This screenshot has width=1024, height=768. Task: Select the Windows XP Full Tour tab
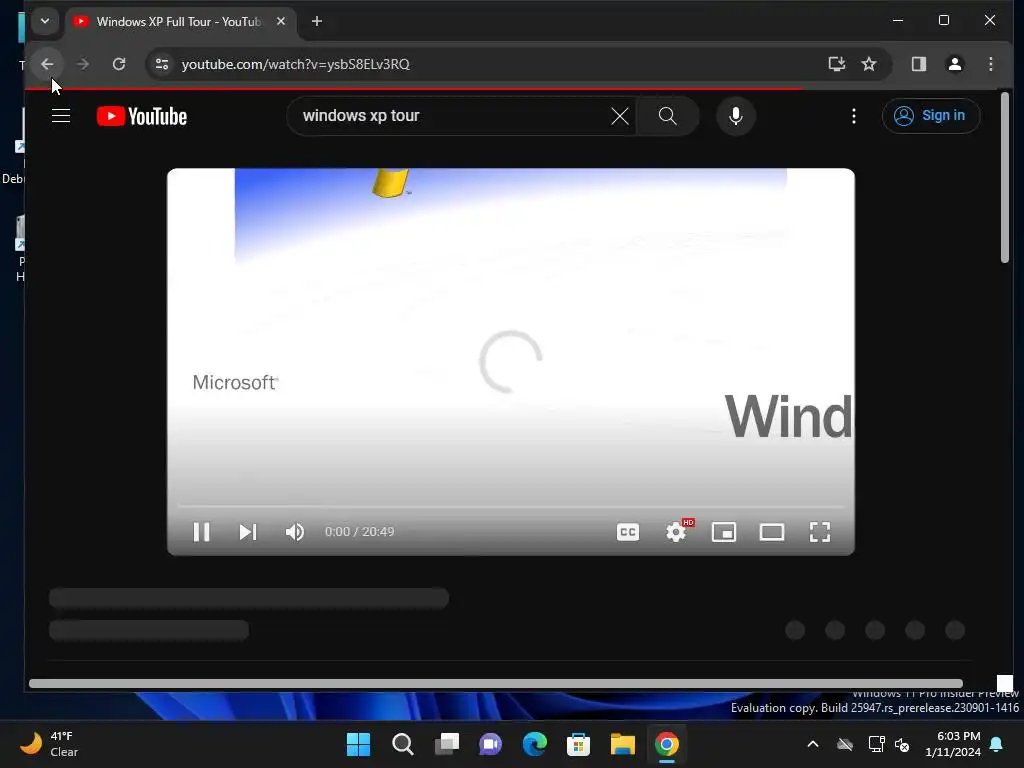[180, 22]
